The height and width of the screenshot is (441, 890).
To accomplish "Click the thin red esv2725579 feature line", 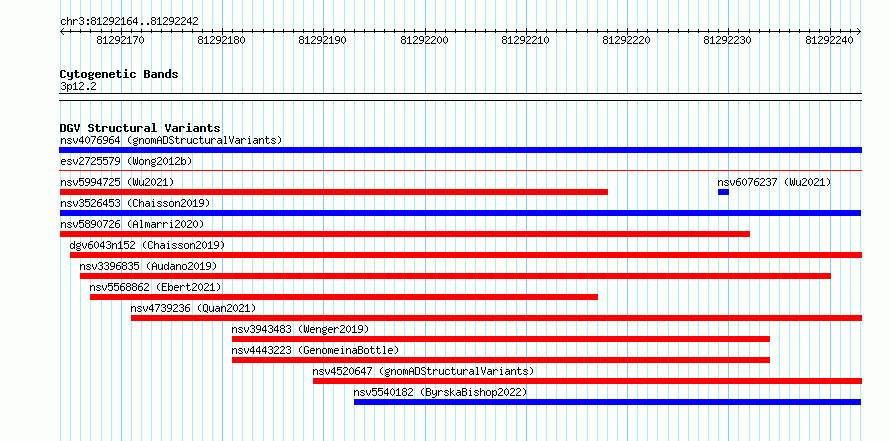I will point(460,170).
